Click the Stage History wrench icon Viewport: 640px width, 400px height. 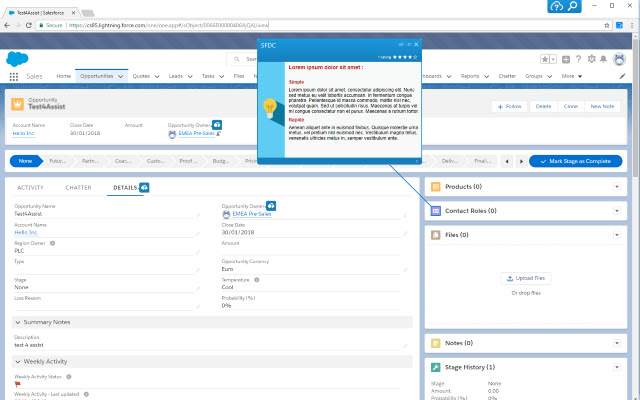(x=436, y=367)
